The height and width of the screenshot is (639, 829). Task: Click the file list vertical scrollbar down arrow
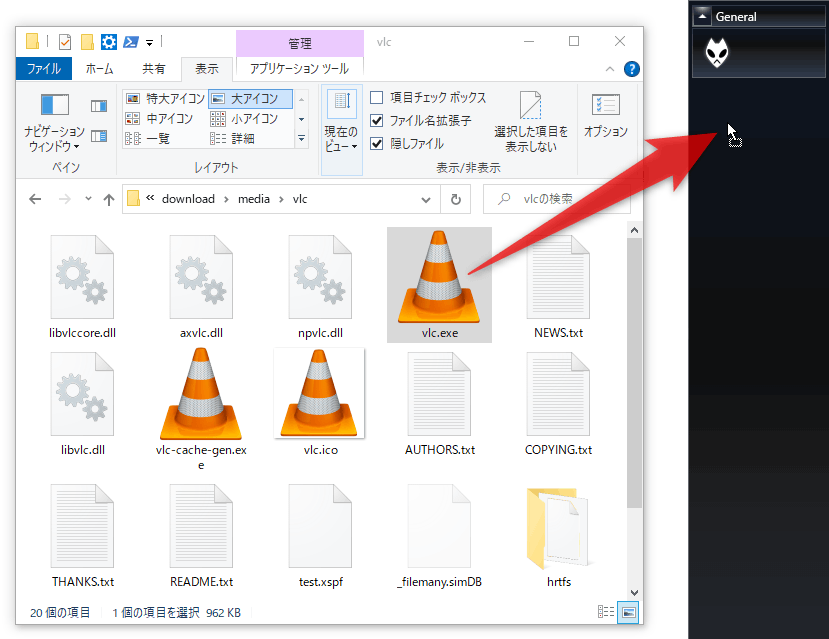634,592
